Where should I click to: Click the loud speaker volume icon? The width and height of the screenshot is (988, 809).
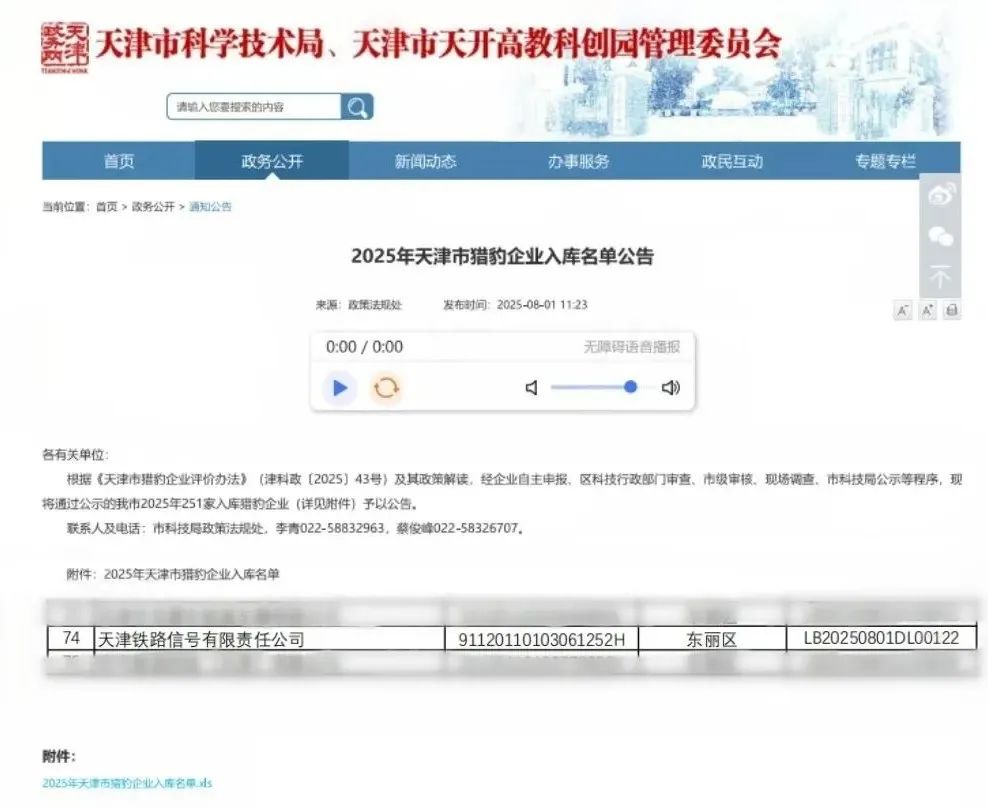pyautogui.click(x=670, y=387)
